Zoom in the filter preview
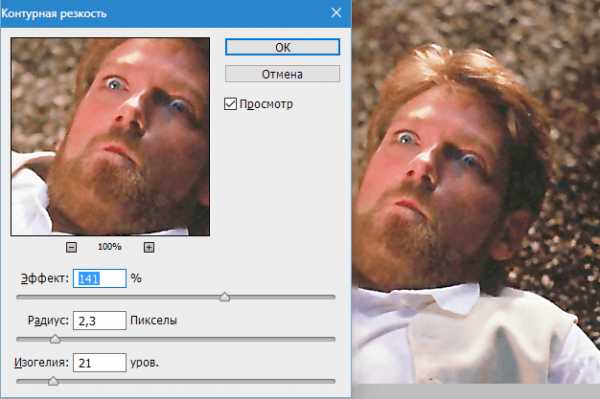Screen dimensions: 600x399 tap(149, 247)
